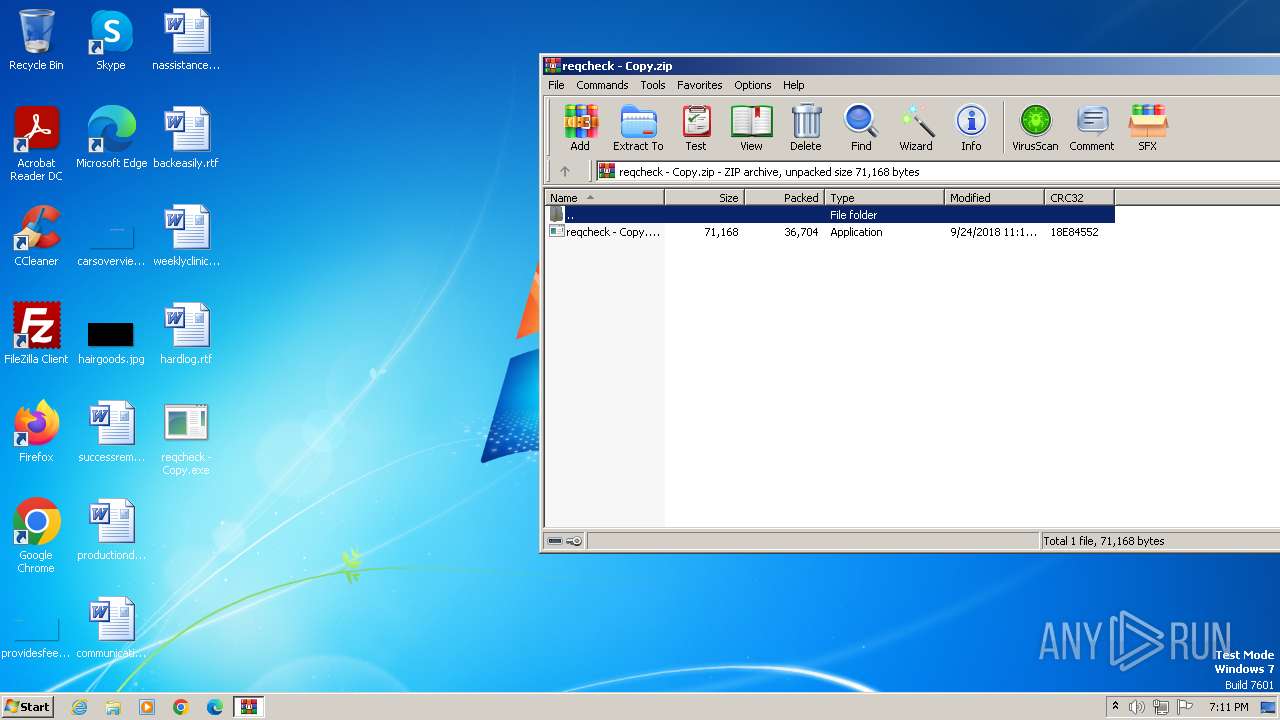Select the CCleaner desktop shortcut
The image size is (1280, 720).
[36, 236]
